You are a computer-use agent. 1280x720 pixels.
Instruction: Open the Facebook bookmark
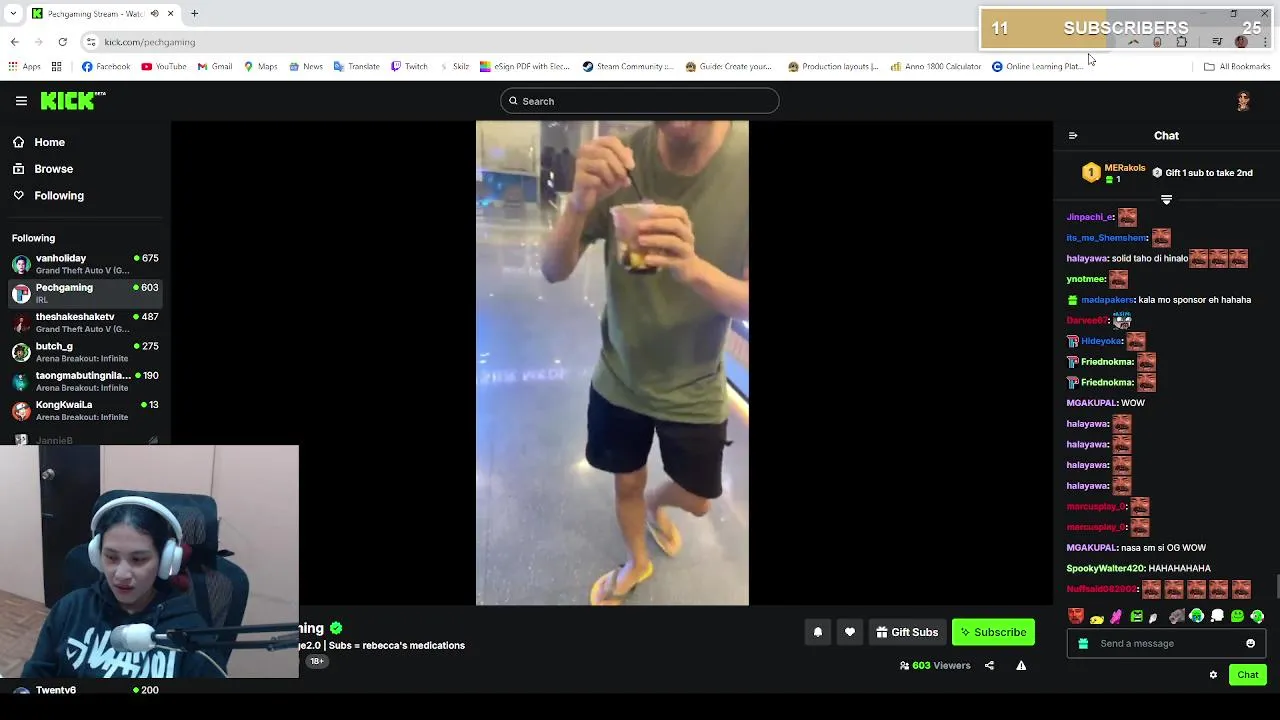click(106, 67)
